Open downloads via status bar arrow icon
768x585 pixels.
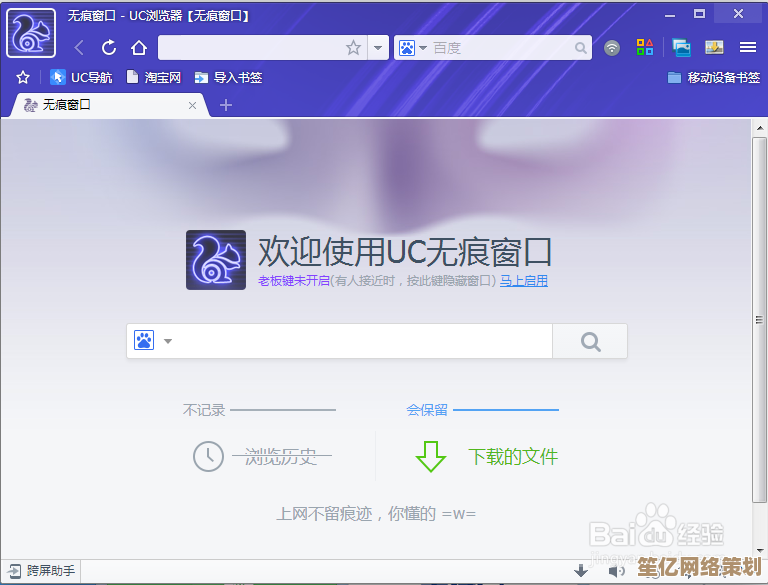coord(581,571)
